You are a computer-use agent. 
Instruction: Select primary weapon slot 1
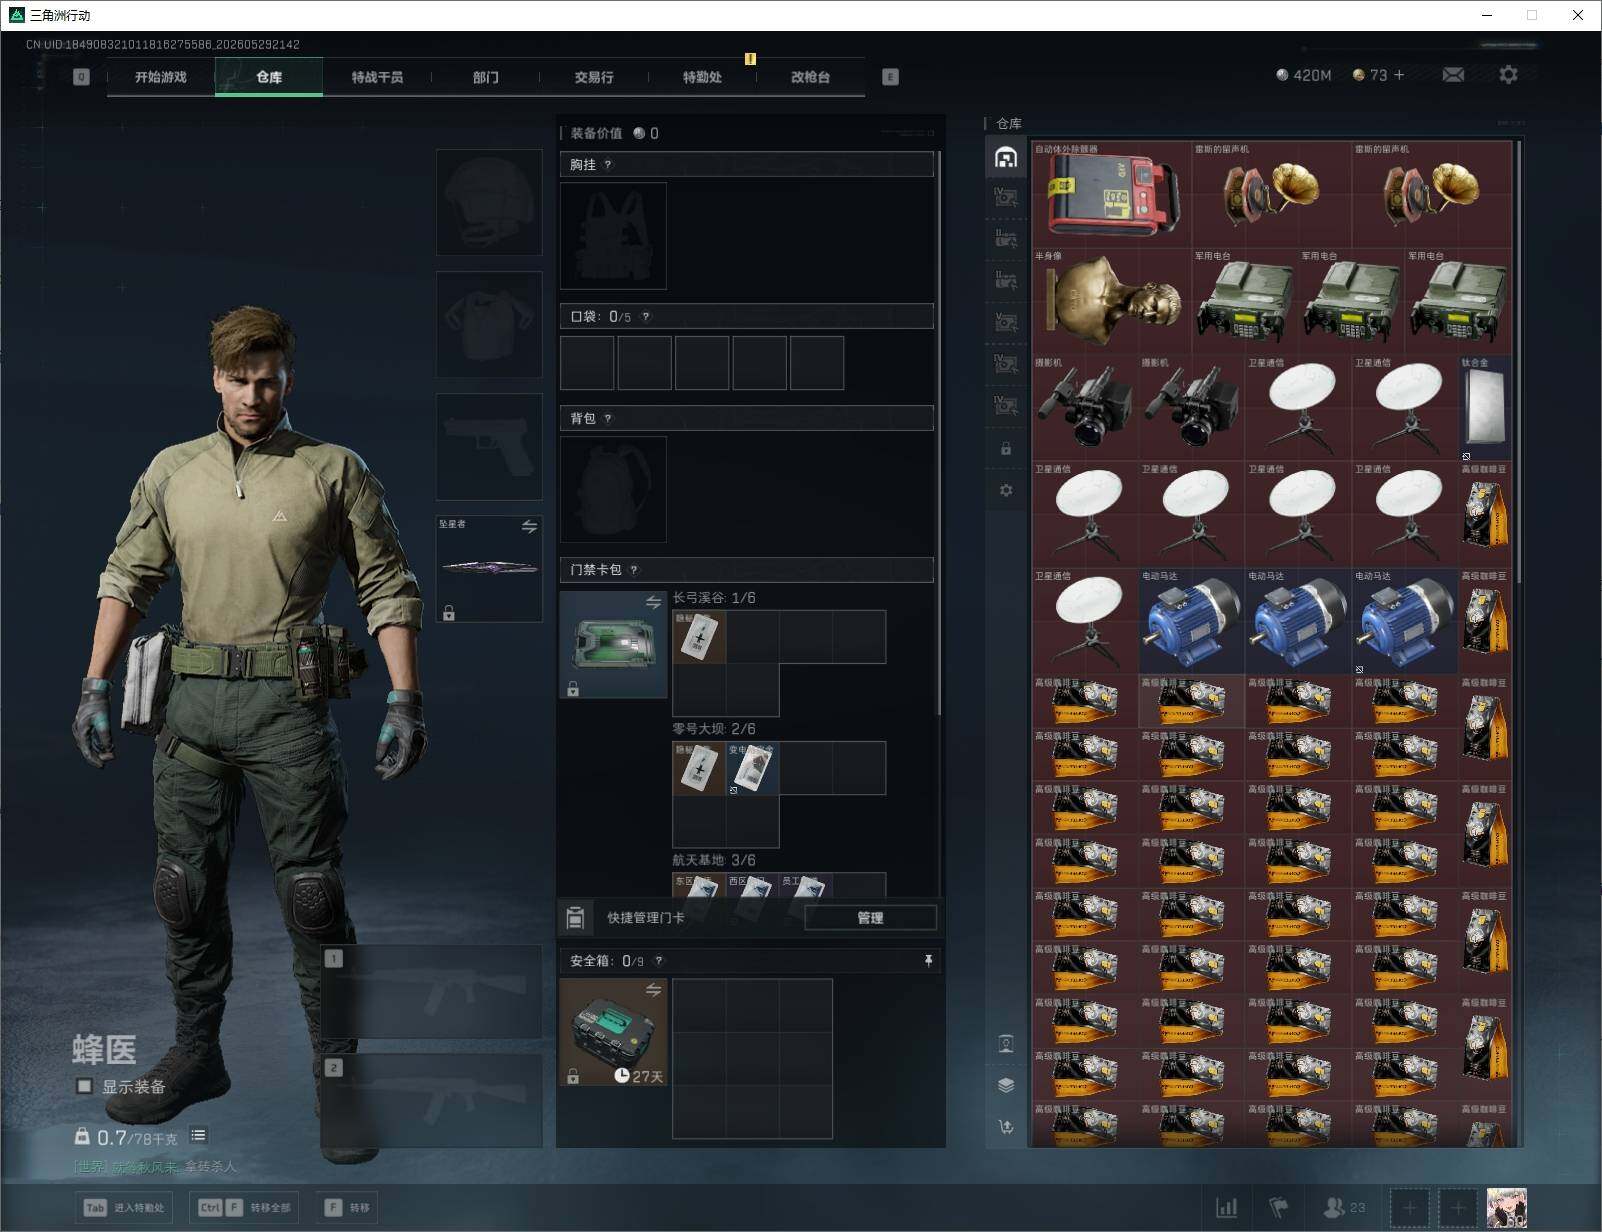432,990
